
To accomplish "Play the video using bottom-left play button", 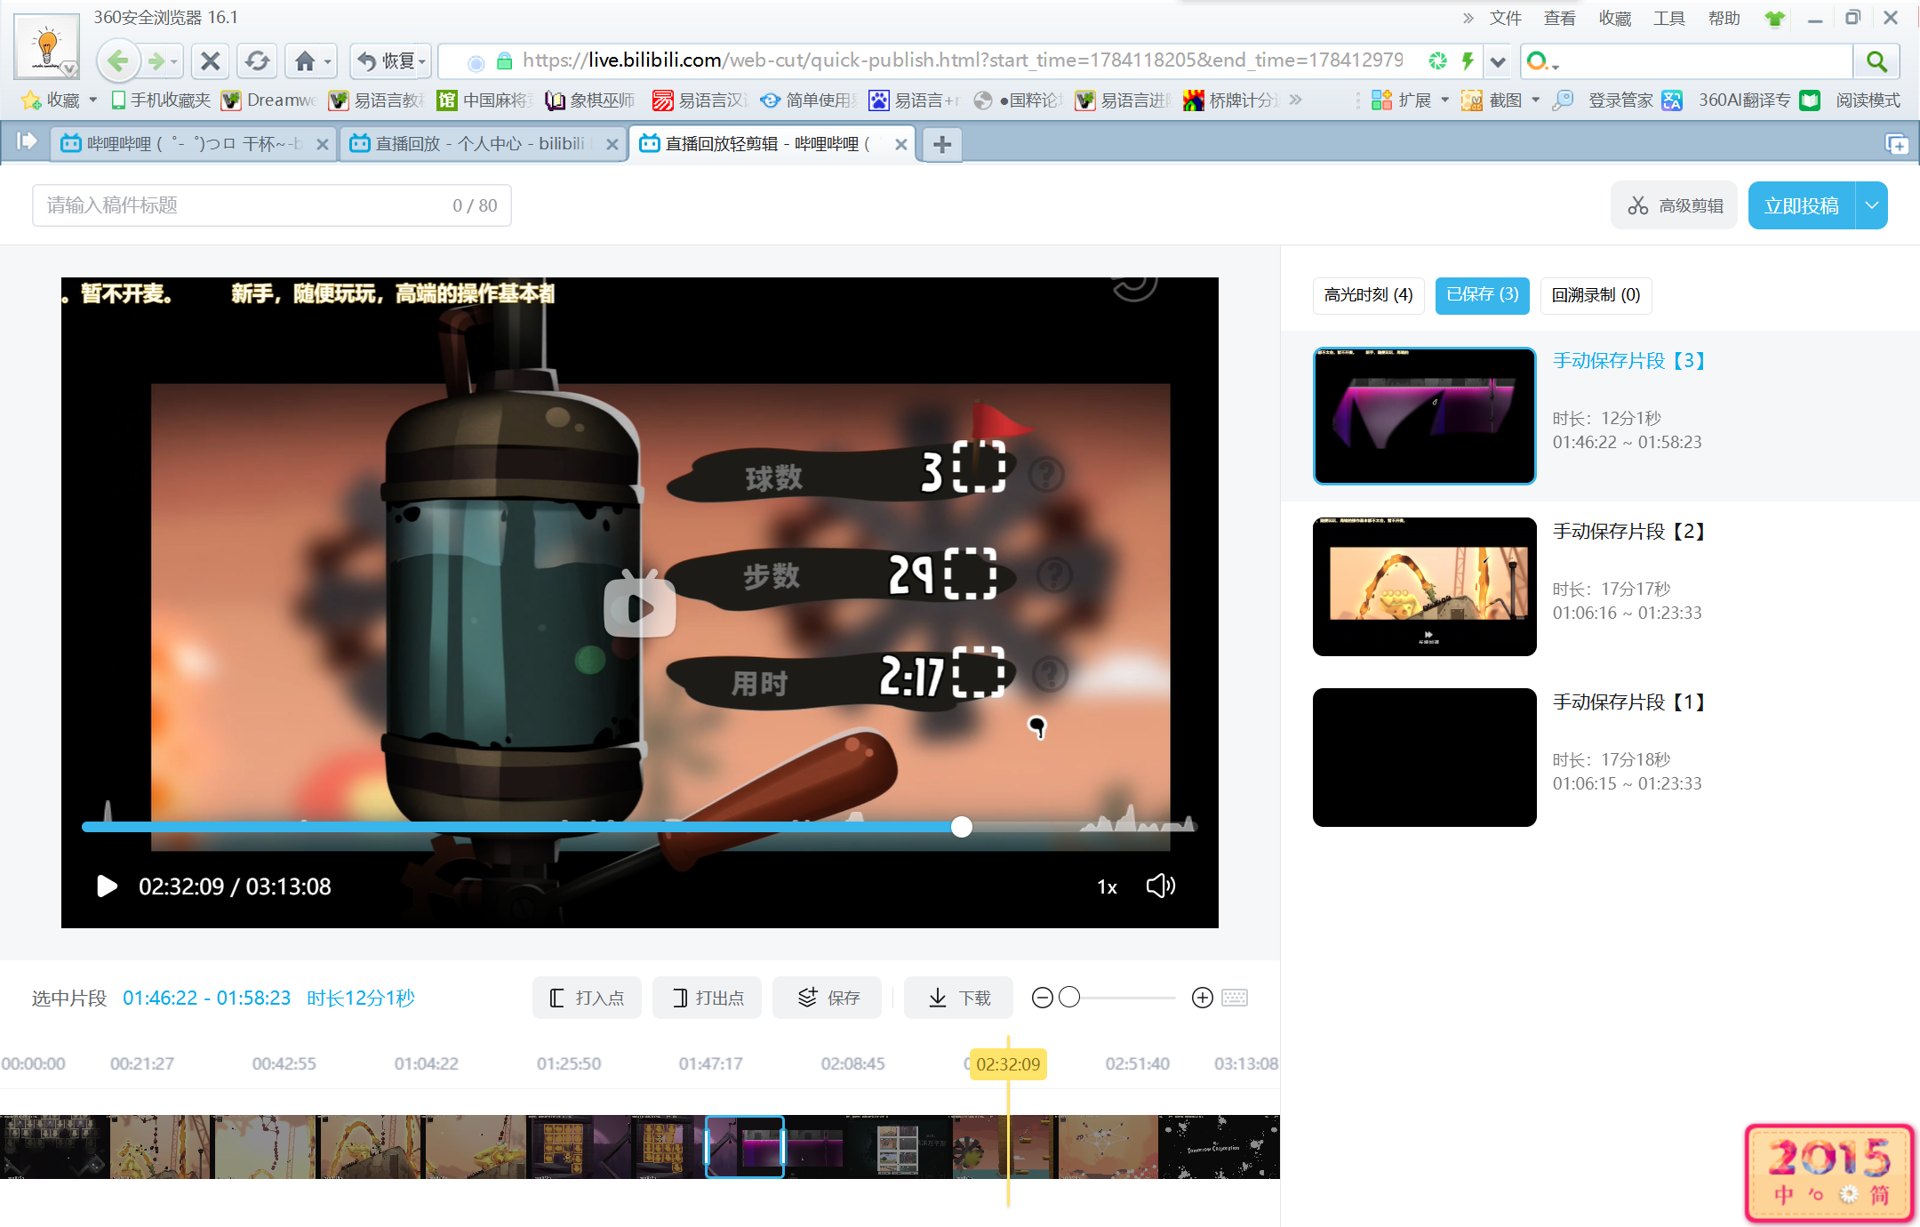I will 106,886.
